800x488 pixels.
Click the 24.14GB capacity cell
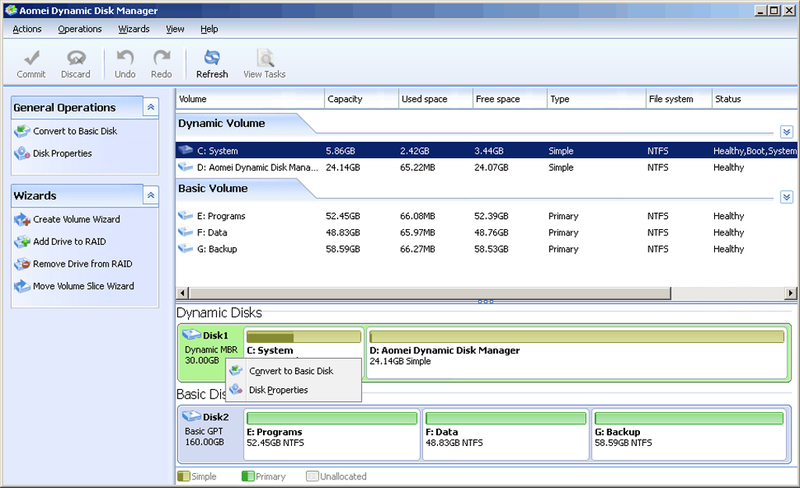click(x=343, y=167)
